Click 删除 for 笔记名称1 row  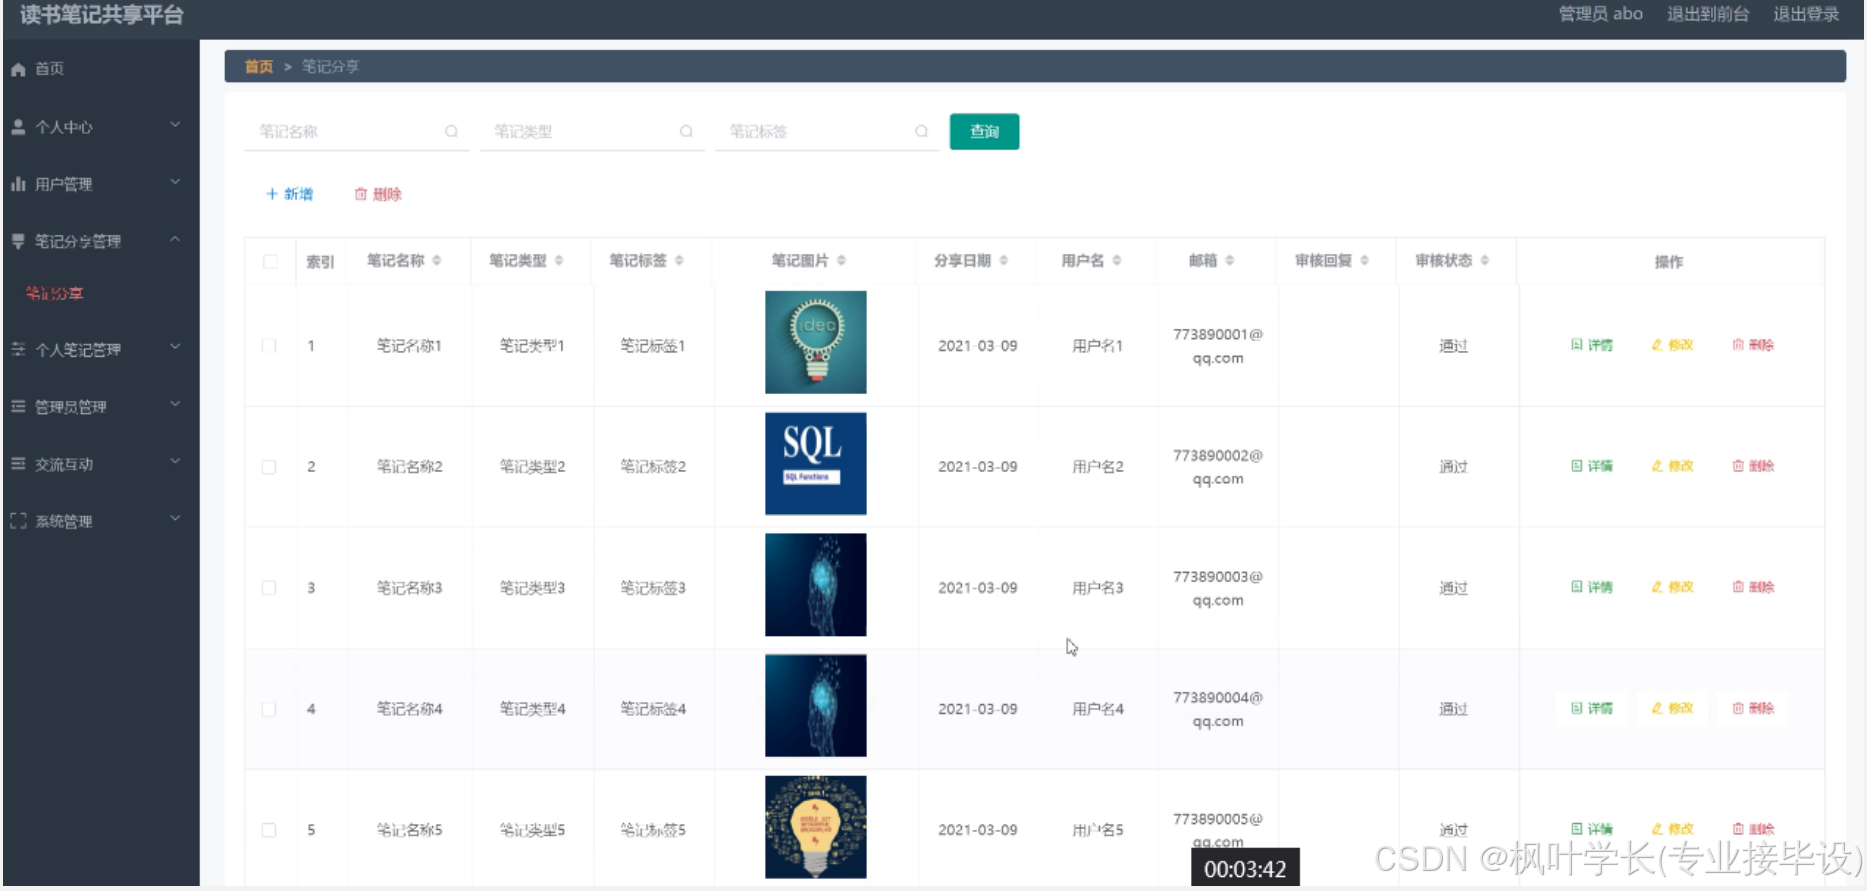pyautogui.click(x=1753, y=345)
